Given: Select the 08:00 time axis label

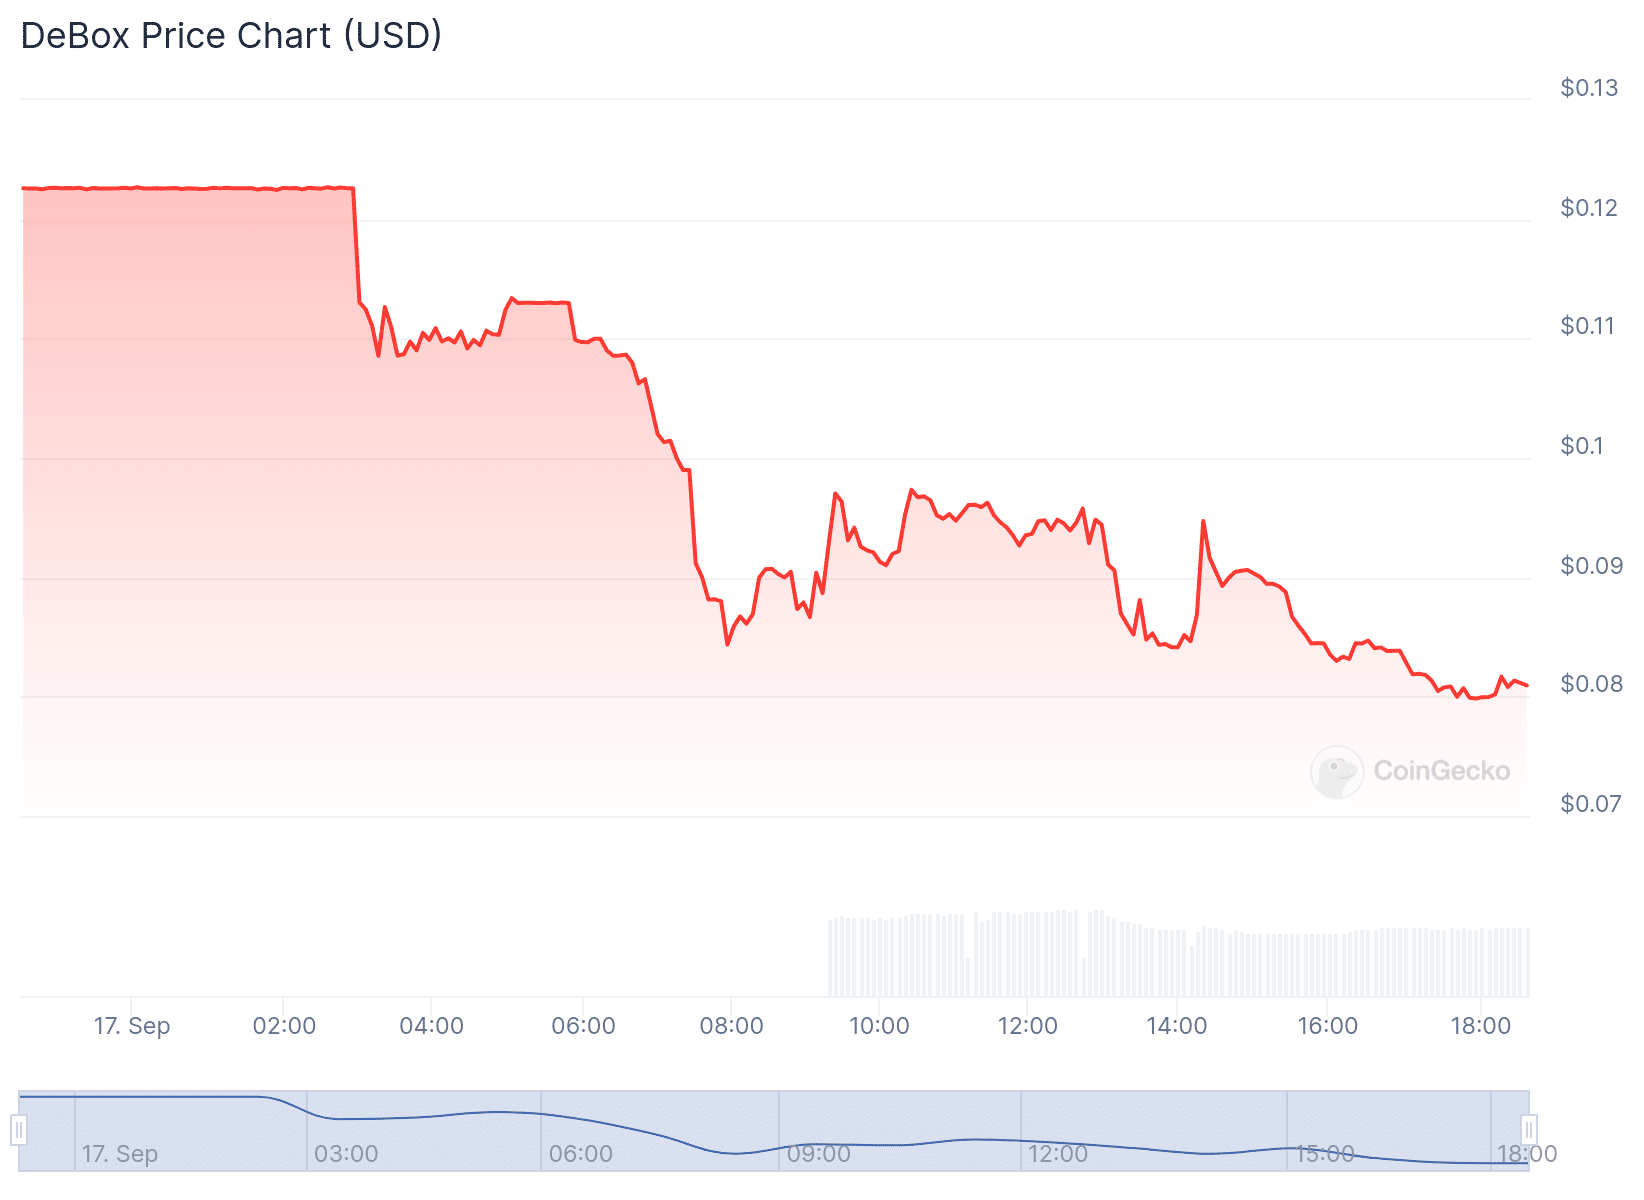Looking at the screenshot, I should (731, 1026).
